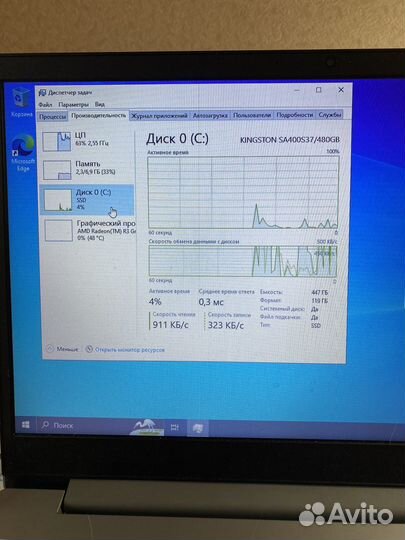Open the Параметры menu
Image resolution: width=405 pixels, height=540 pixels.
click(x=73, y=104)
